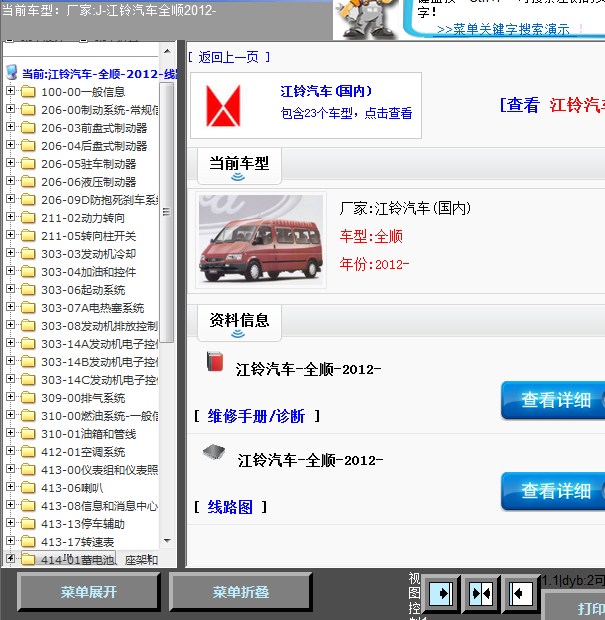The height and width of the screenshot is (620, 605).
Task: Click the 211-02 power steering folder icon
Action: (28, 217)
